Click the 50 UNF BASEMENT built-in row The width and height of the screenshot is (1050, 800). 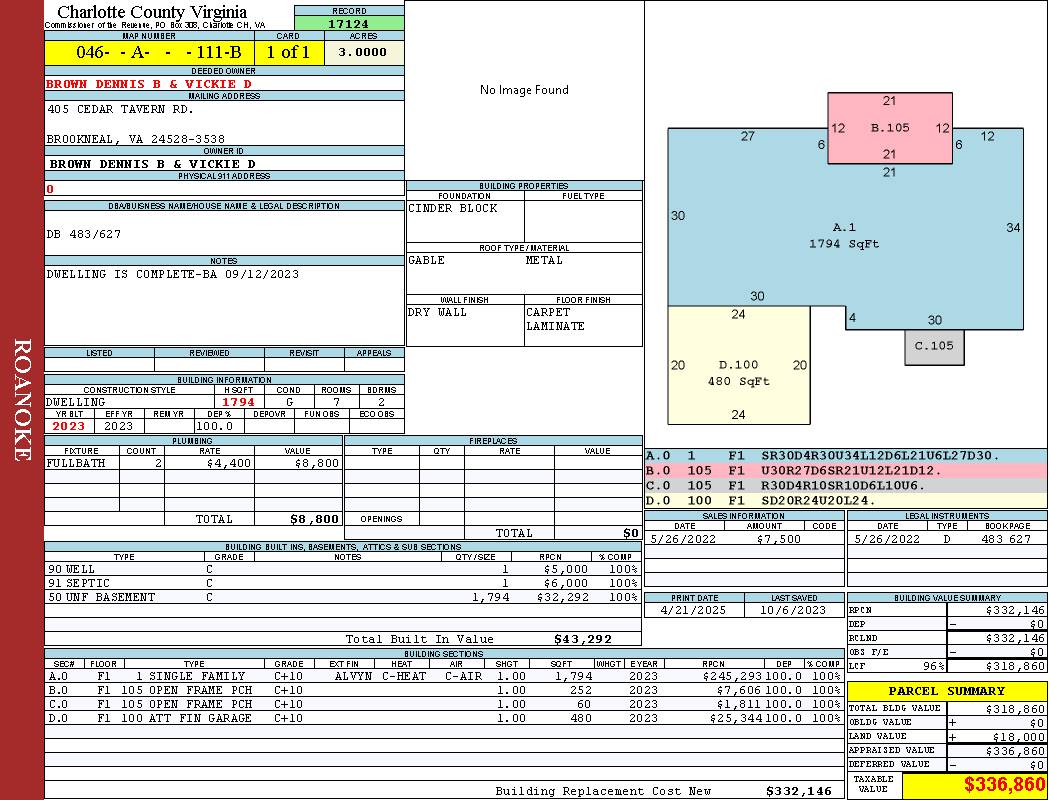tap(340, 597)
